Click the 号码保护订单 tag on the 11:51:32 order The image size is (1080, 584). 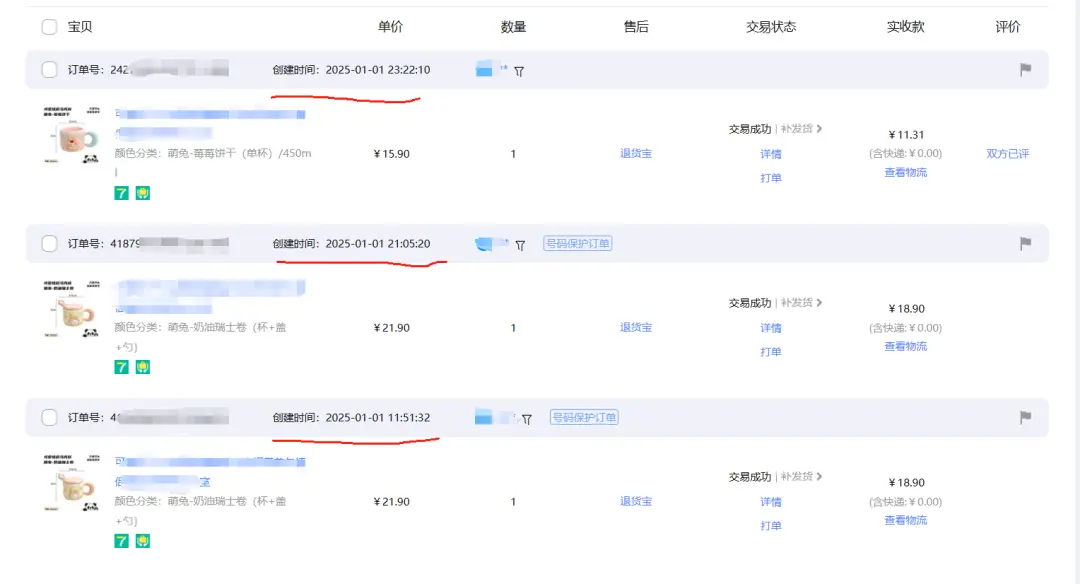[x=584, y=418]
